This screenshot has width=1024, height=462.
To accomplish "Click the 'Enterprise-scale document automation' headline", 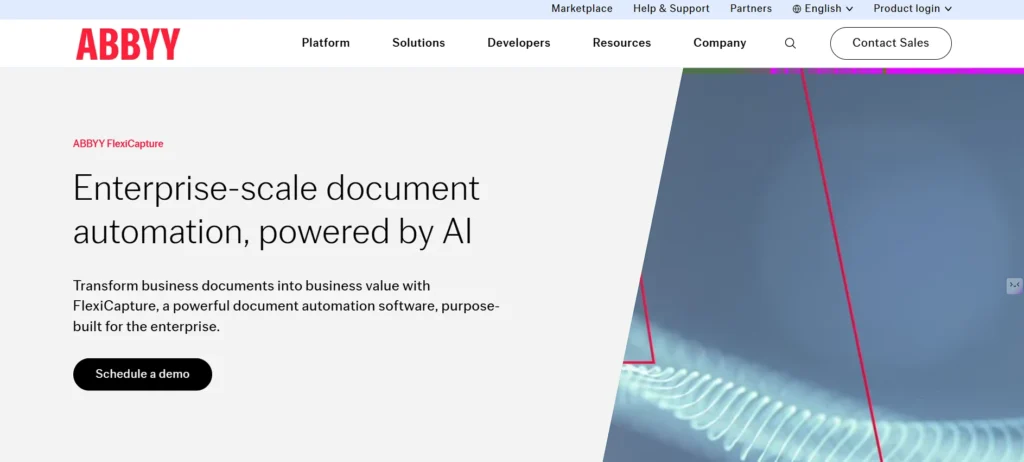I will (x=276, y=210).
